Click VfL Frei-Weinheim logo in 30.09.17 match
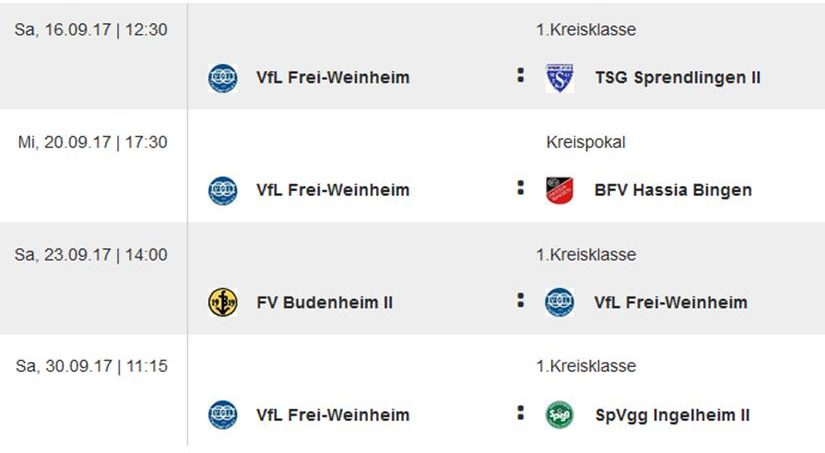This screenshot has width=825, height=453. (223, 415)
